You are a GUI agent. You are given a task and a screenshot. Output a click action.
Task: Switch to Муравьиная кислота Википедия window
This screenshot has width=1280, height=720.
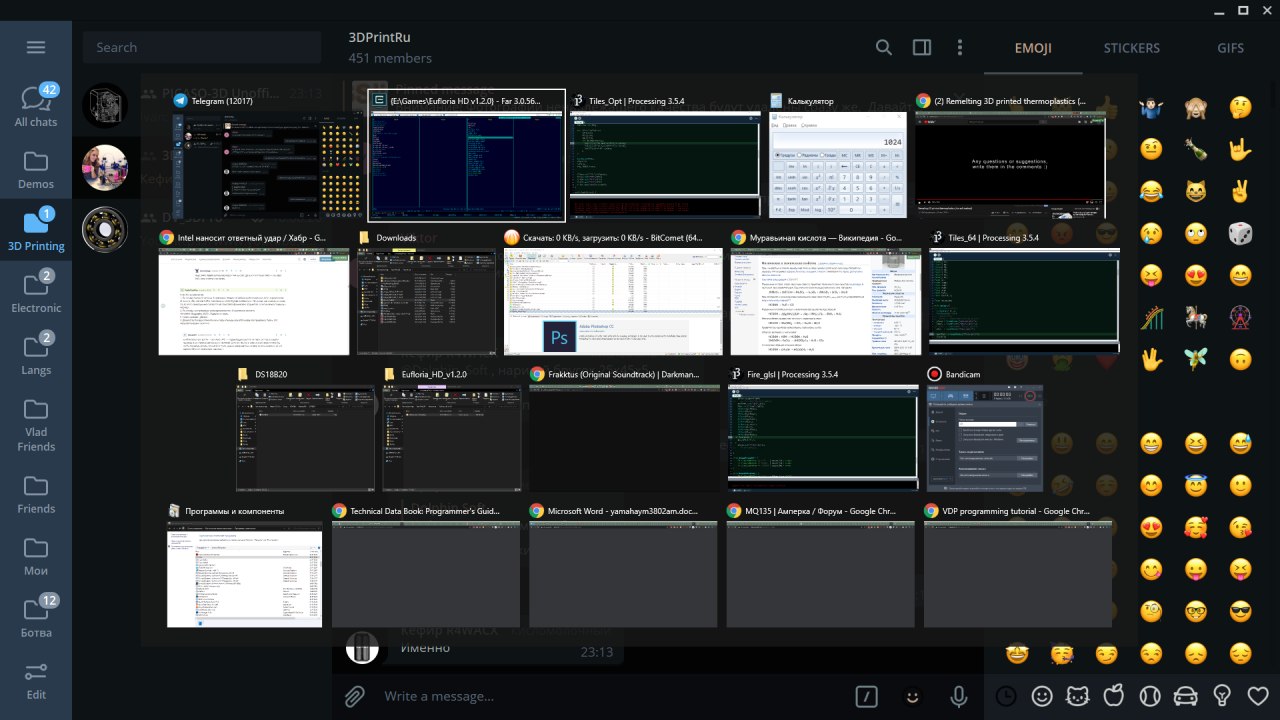point(826,292)
